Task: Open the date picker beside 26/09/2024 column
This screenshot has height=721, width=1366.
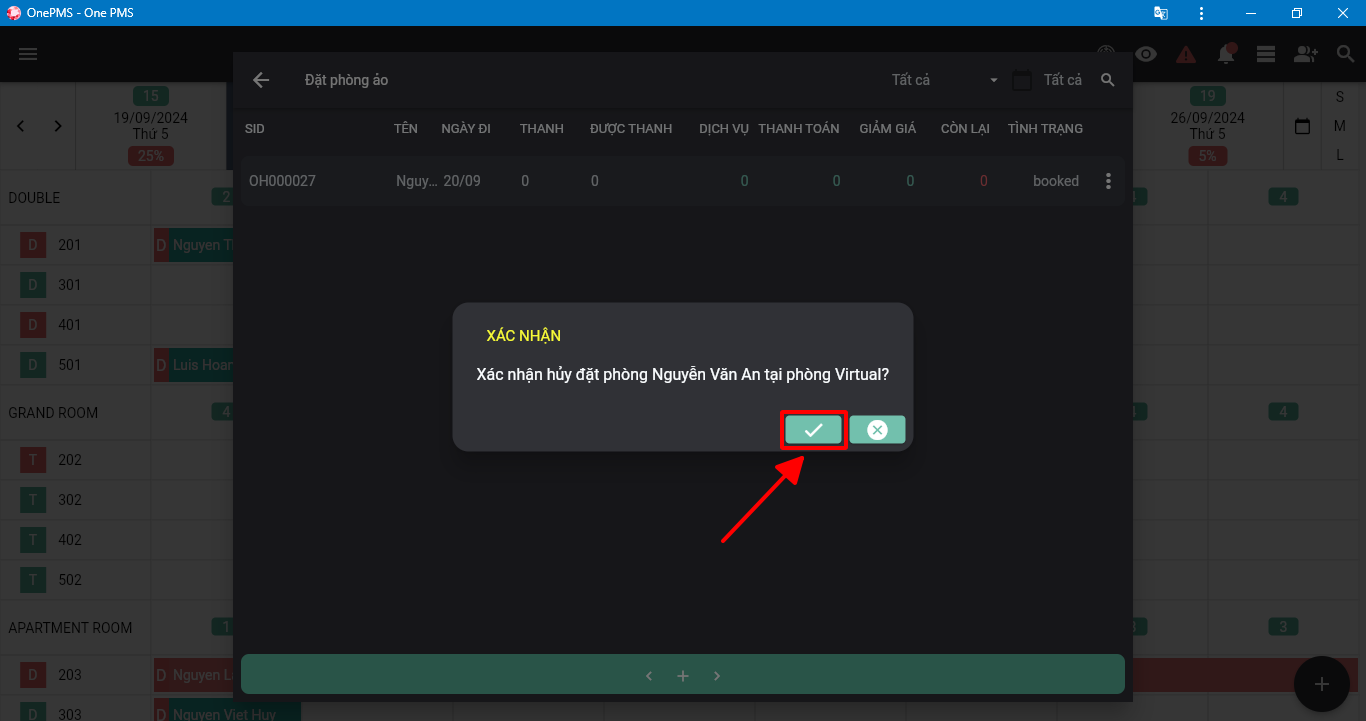Action: tap(1302, 127)
